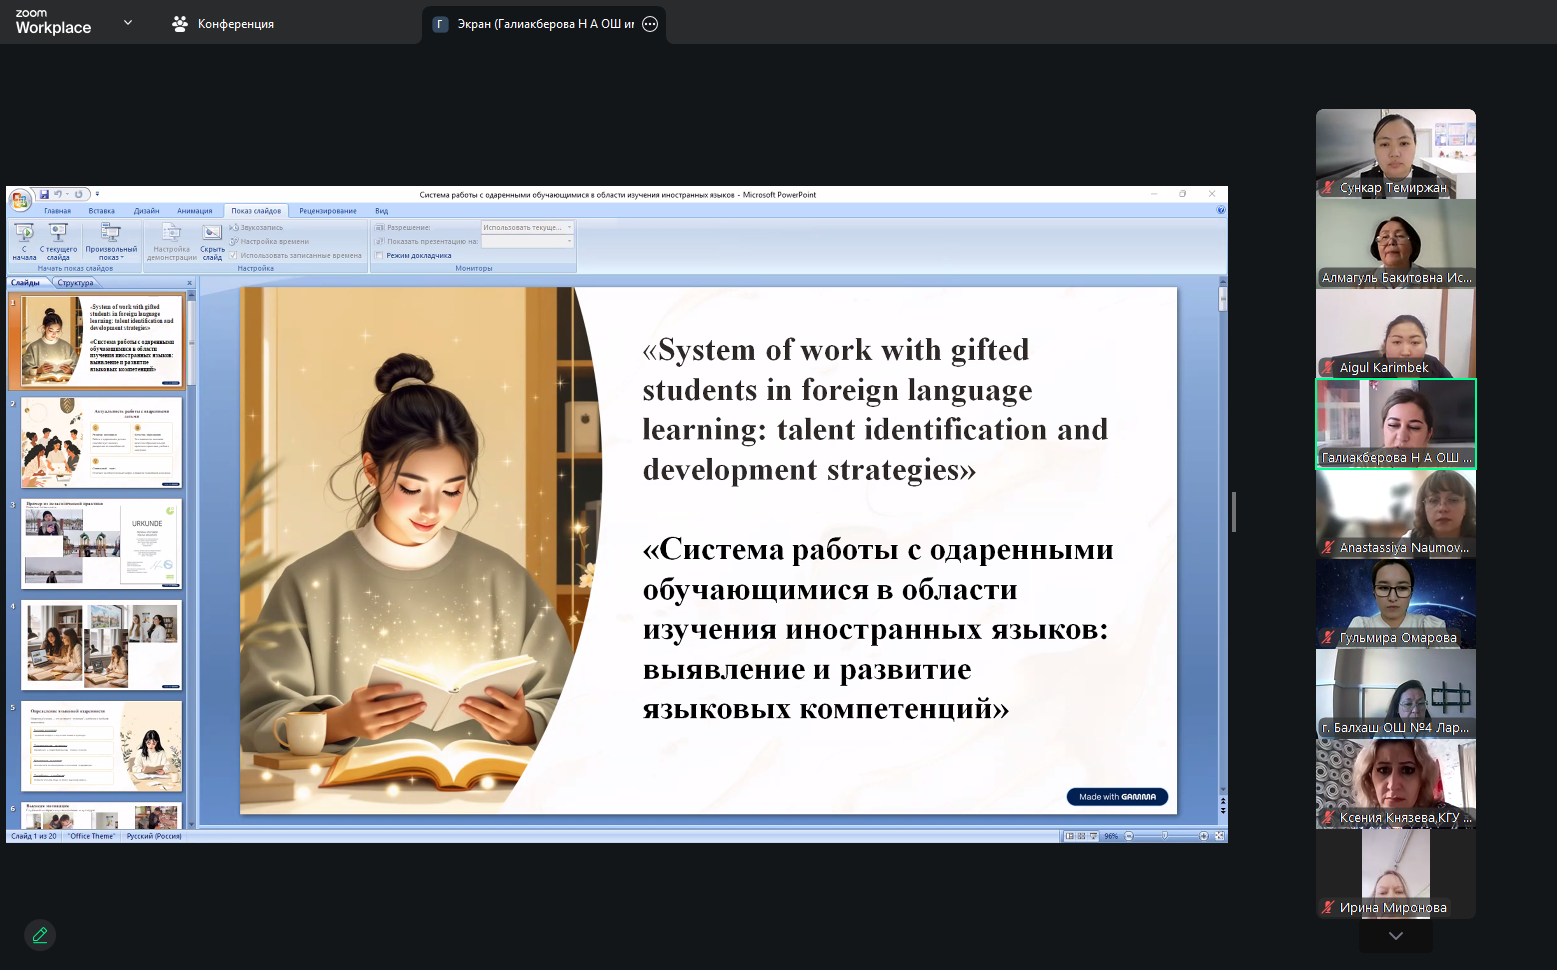This screenshot has height=970, width=1557.
Task: Enable the 'Режим докладчика' checkbox
Action: [380, 255]
